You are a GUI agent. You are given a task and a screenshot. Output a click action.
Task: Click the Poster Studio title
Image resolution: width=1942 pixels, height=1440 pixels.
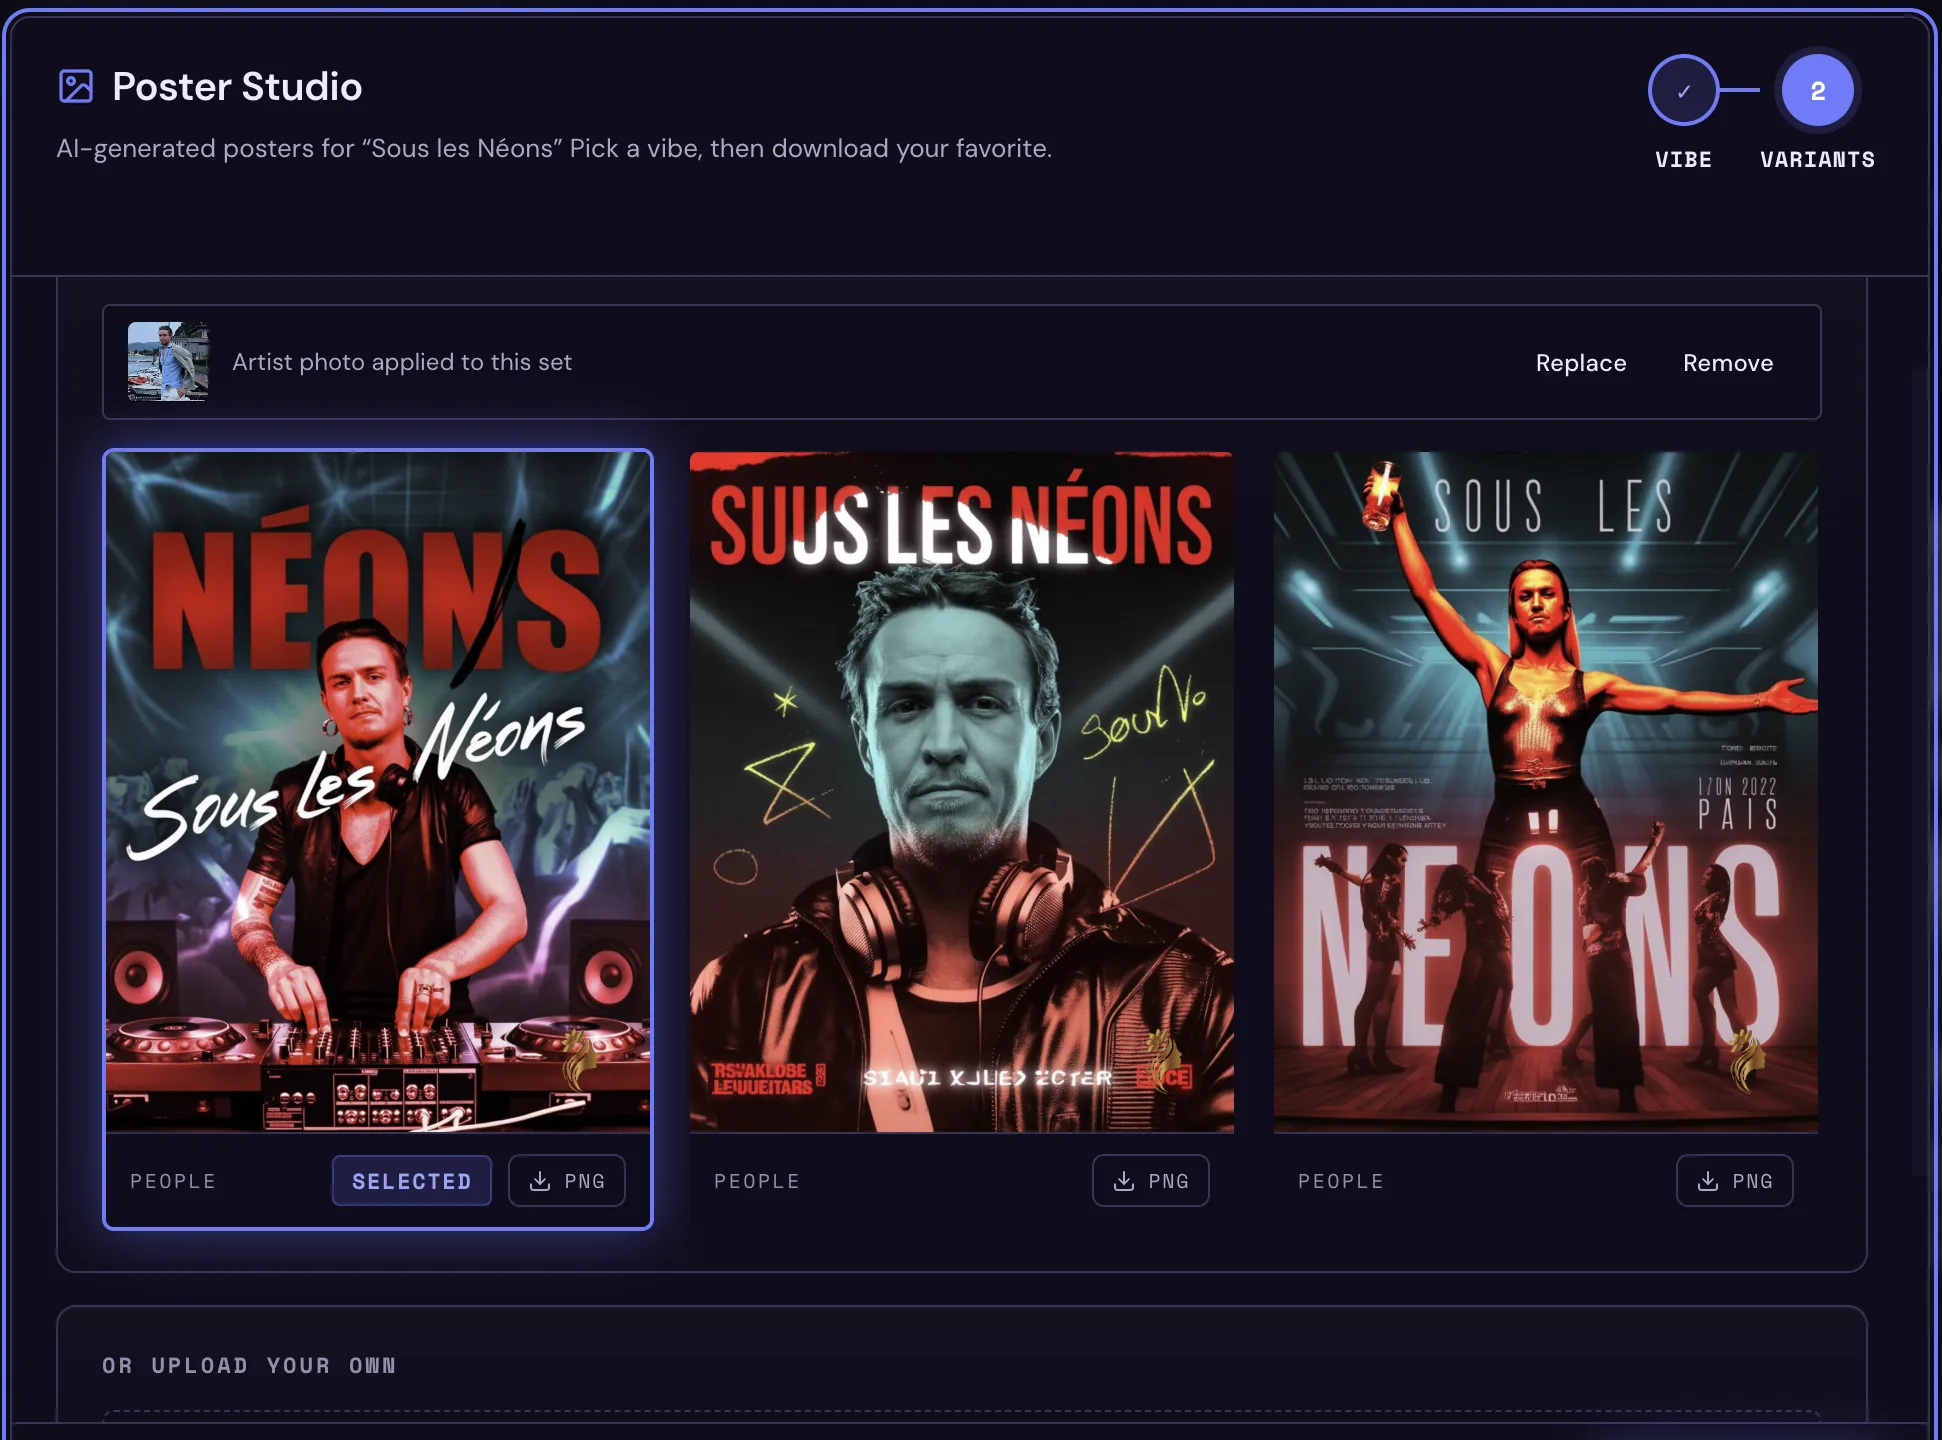tap(237, 87)
